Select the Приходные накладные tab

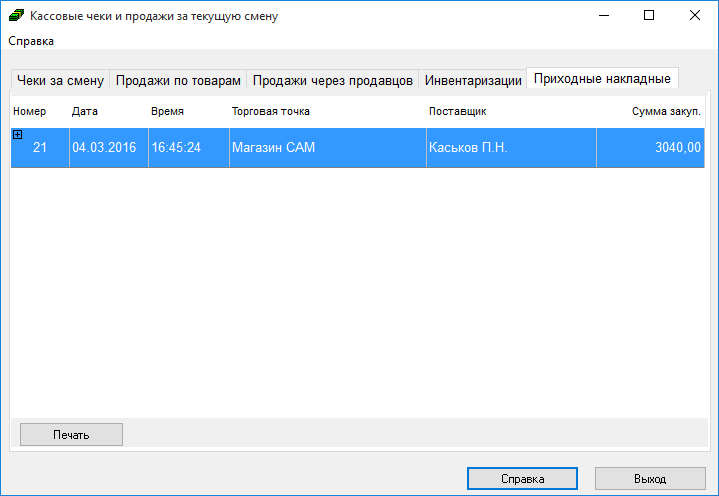click(x=602, y=78)
